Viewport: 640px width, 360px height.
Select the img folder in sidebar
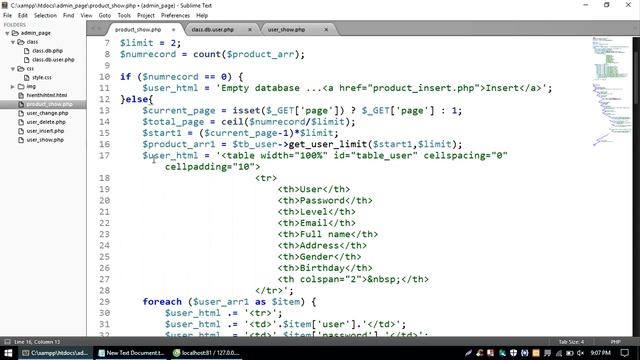pos(31,87)
